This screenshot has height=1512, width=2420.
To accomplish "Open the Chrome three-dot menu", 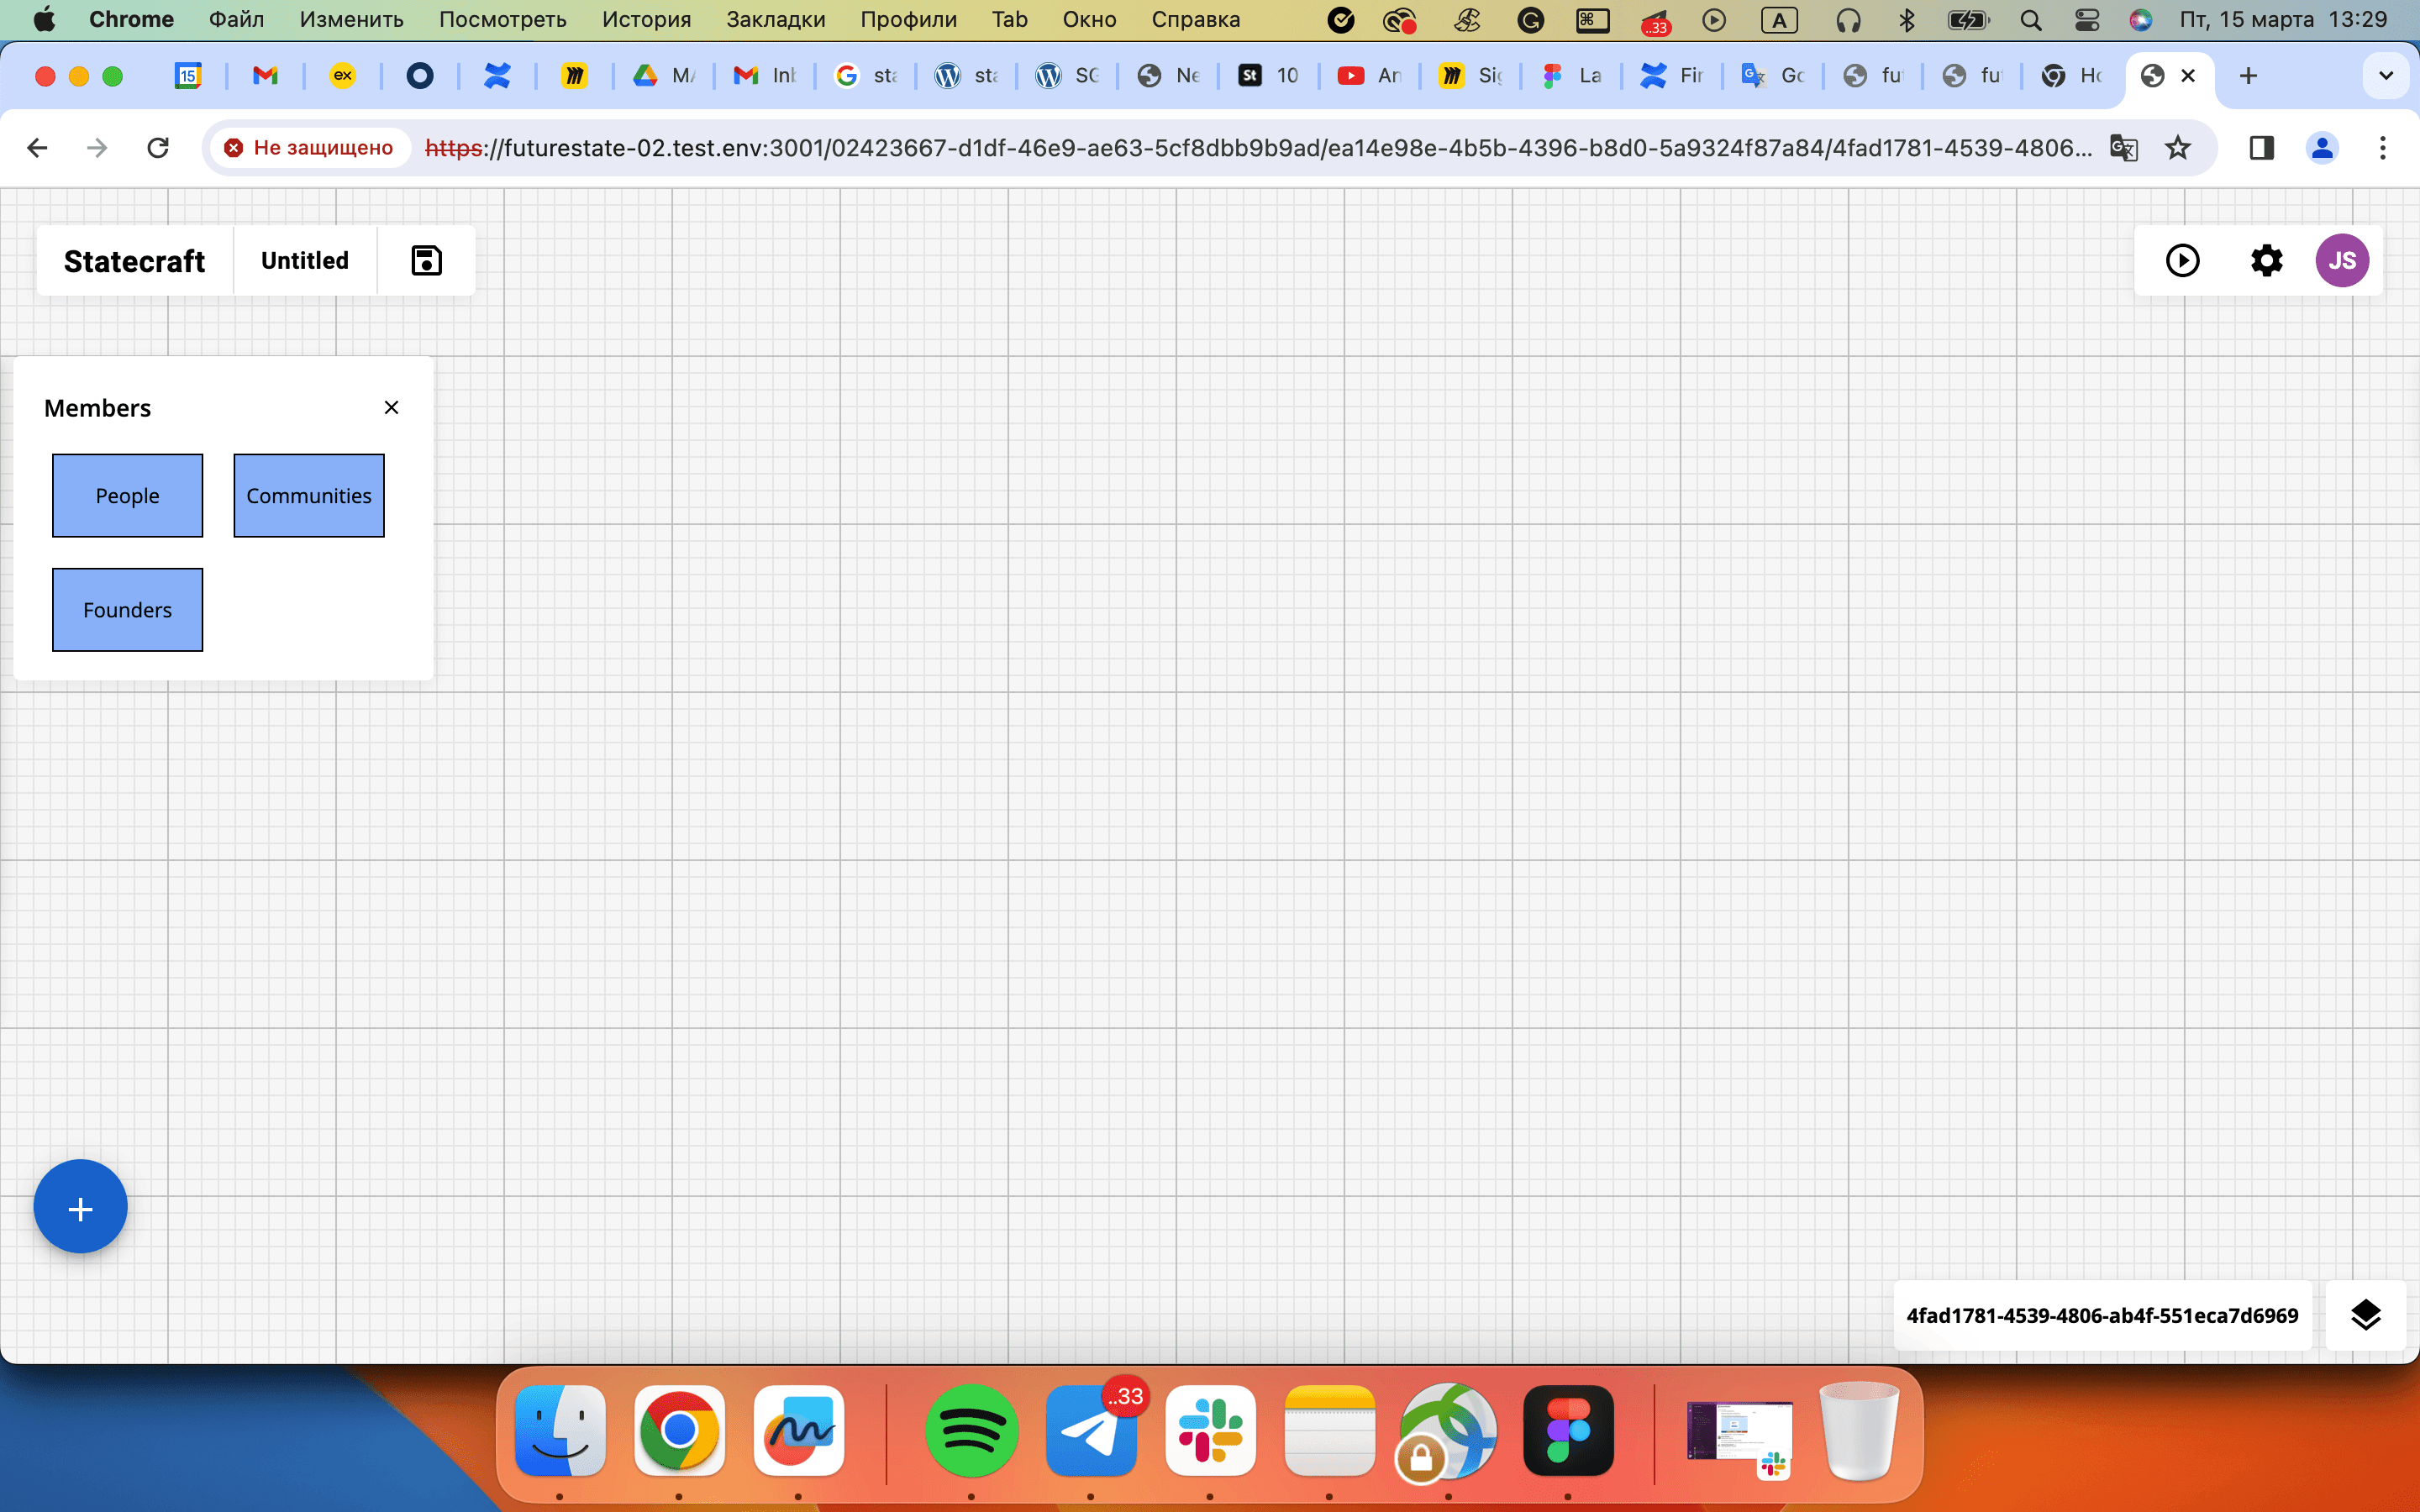I will click(2382, 148).
